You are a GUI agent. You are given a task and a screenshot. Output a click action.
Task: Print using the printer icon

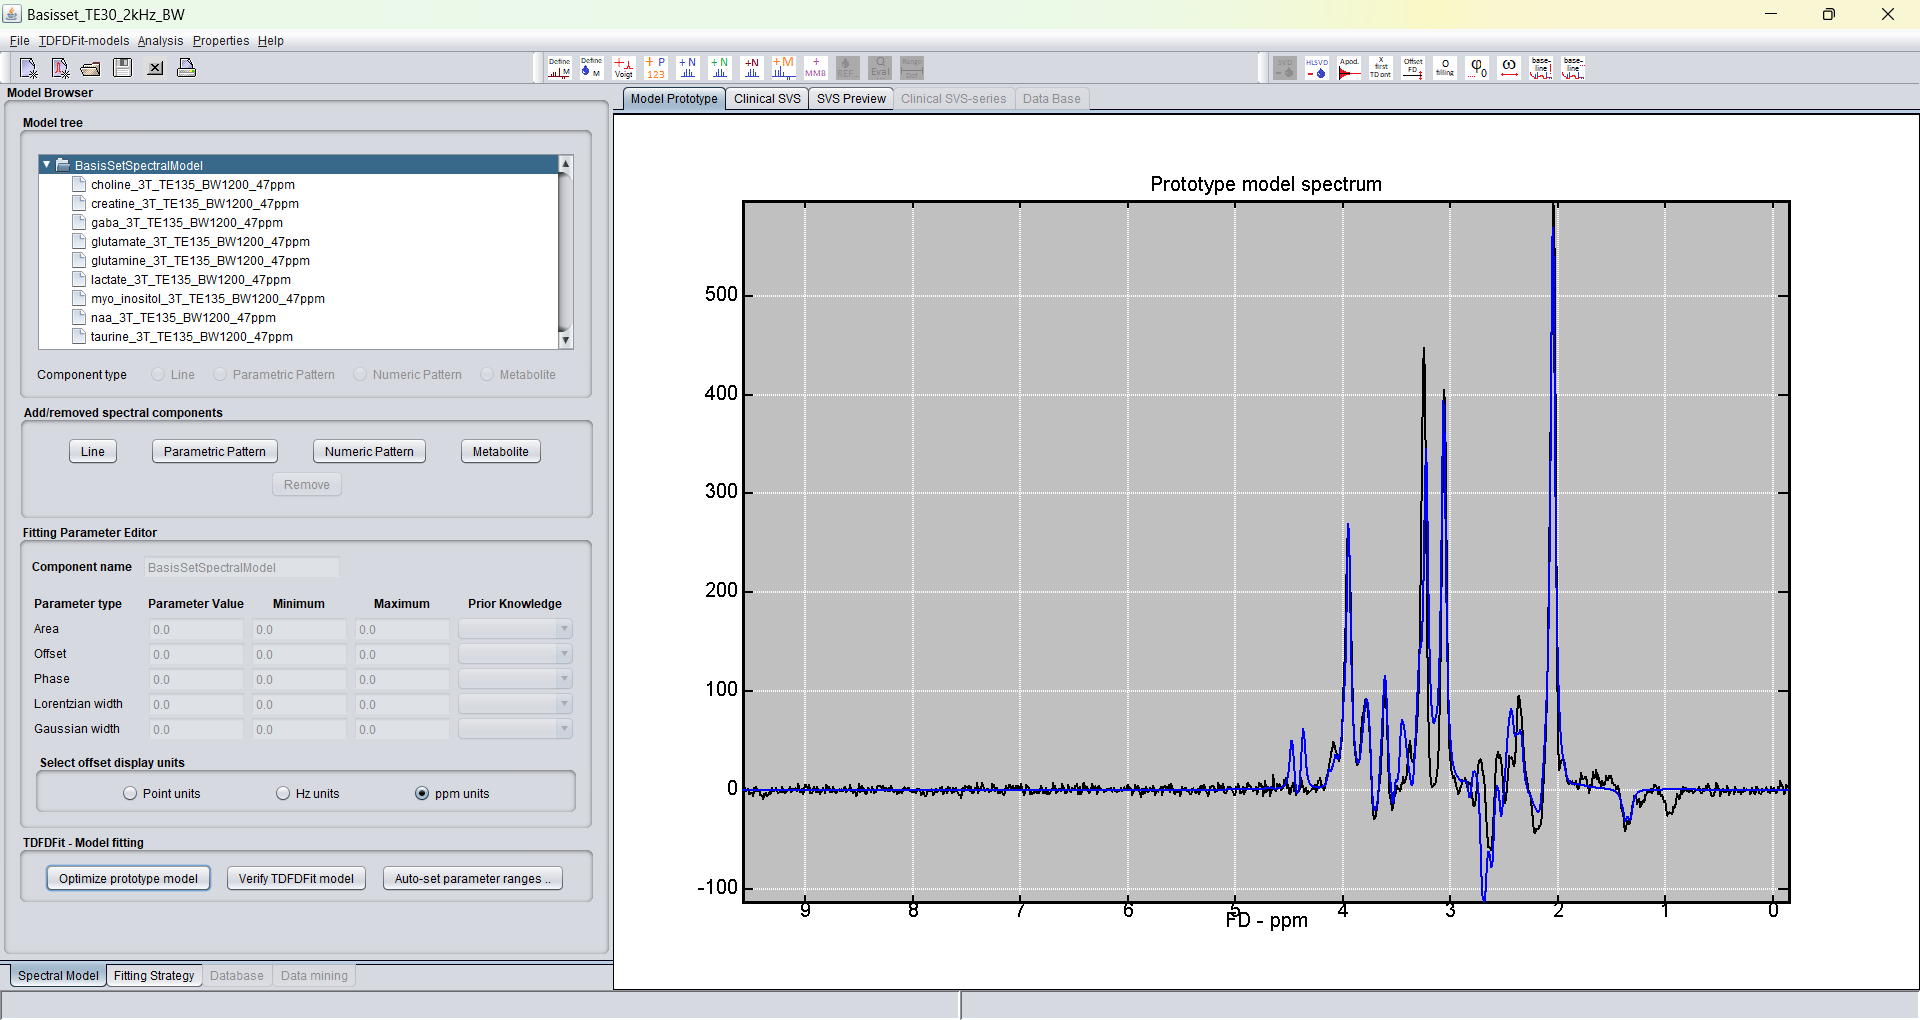(186, 68)
